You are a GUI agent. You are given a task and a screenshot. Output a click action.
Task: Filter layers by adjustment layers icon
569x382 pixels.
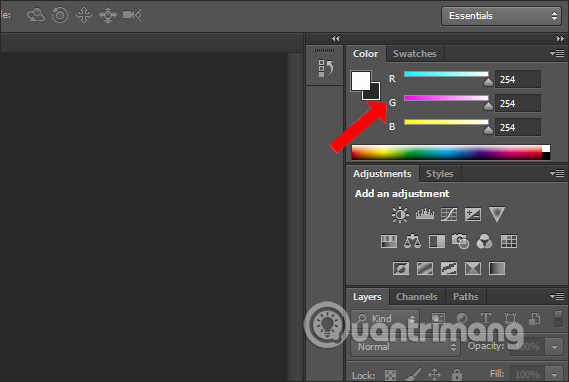tap(462, 319)
